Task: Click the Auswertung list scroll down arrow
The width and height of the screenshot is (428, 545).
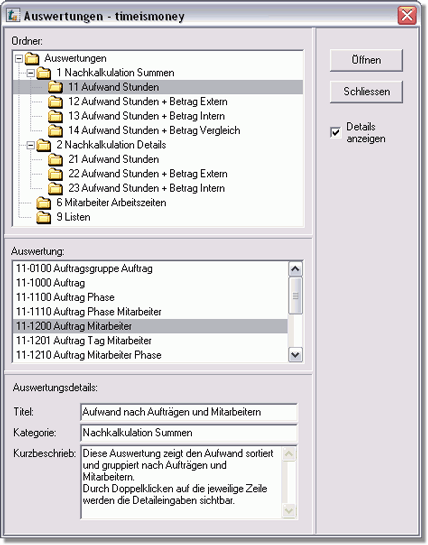Action: click(x=296, y=355)
